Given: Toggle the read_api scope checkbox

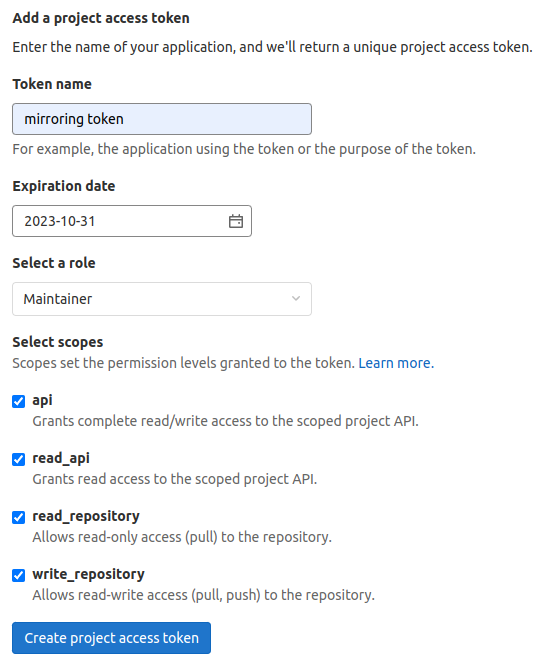Looking at the screenshot, I should coord(19,459).
